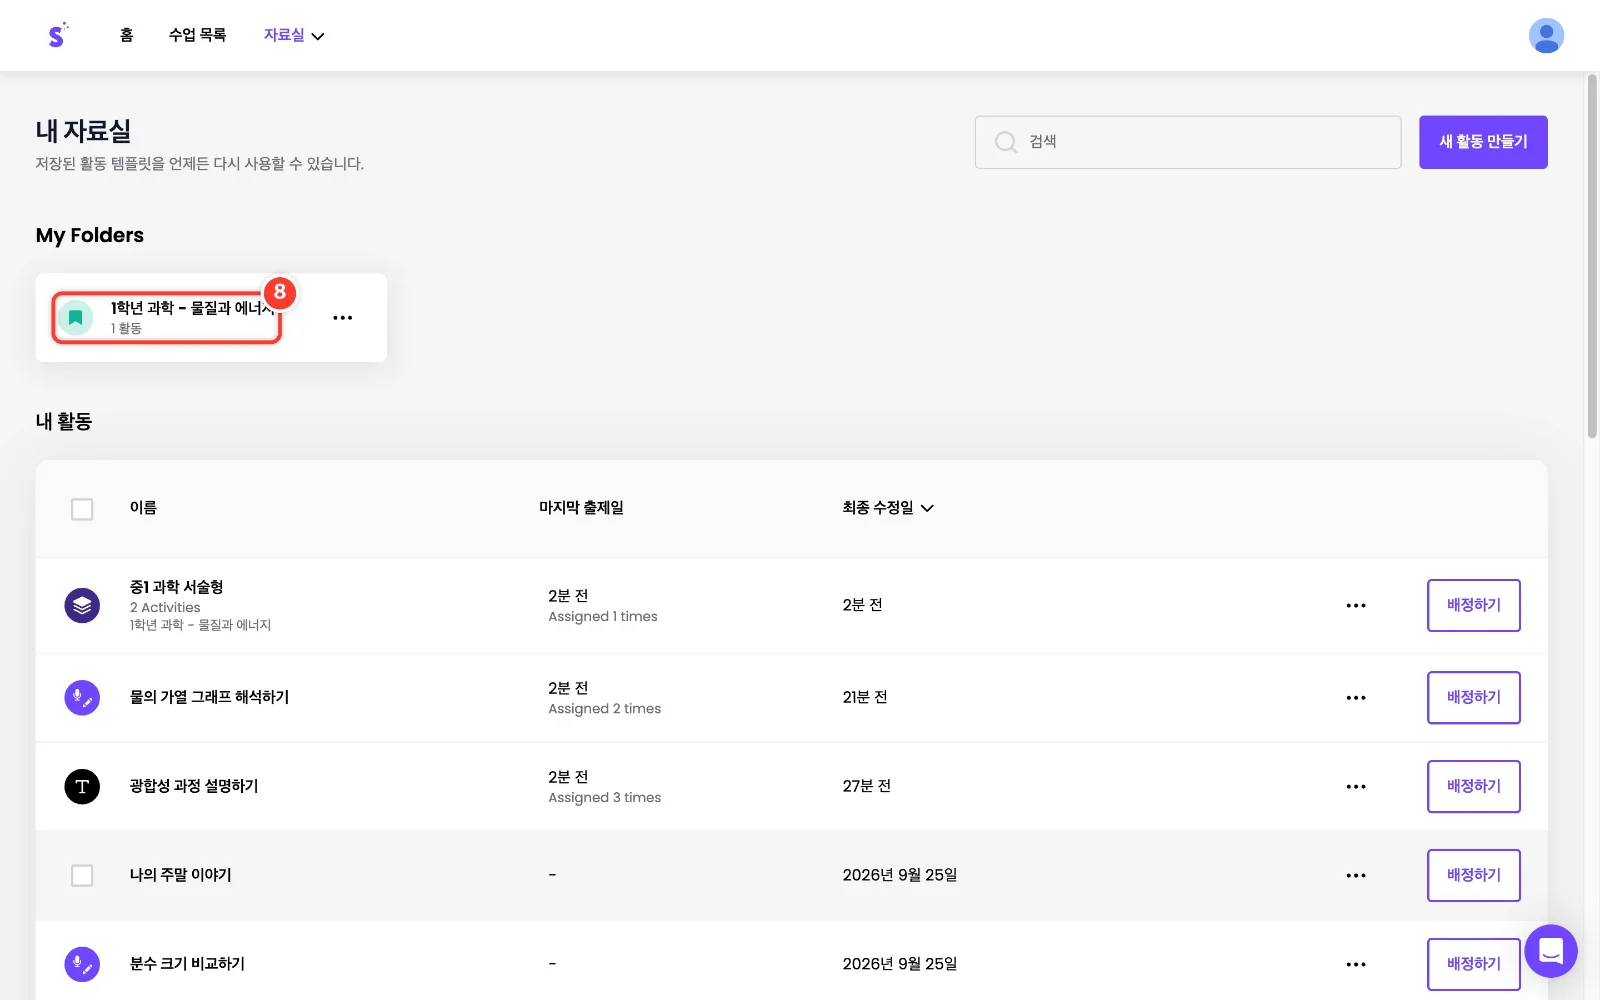Assign 물의 가열 그래프 해석하기 with 배정하기
Viewport: 1600px width, 1000px height.
tap(1473, 697)
